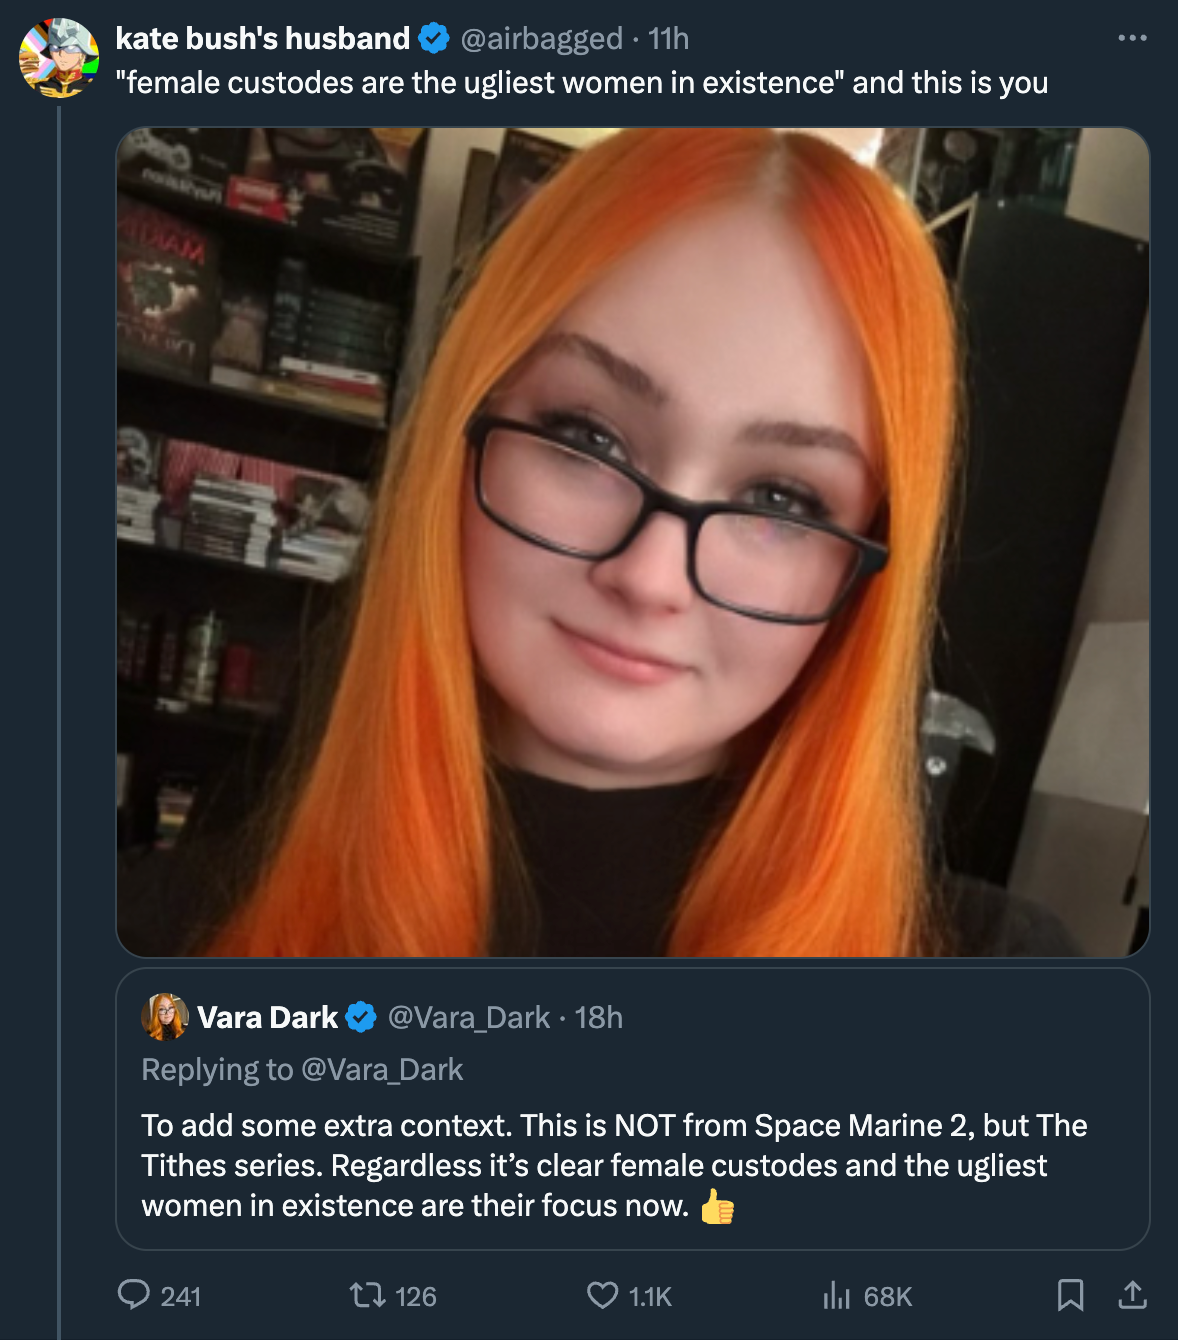Click the Vara Dark display name
The height and width of the screenshot is (1340, 1178).
268,1017
